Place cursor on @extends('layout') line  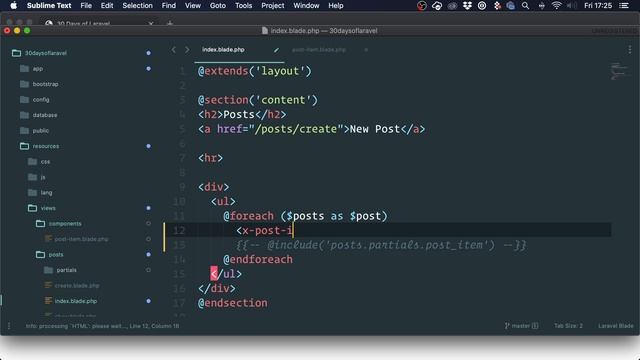(x=255, y=71)
